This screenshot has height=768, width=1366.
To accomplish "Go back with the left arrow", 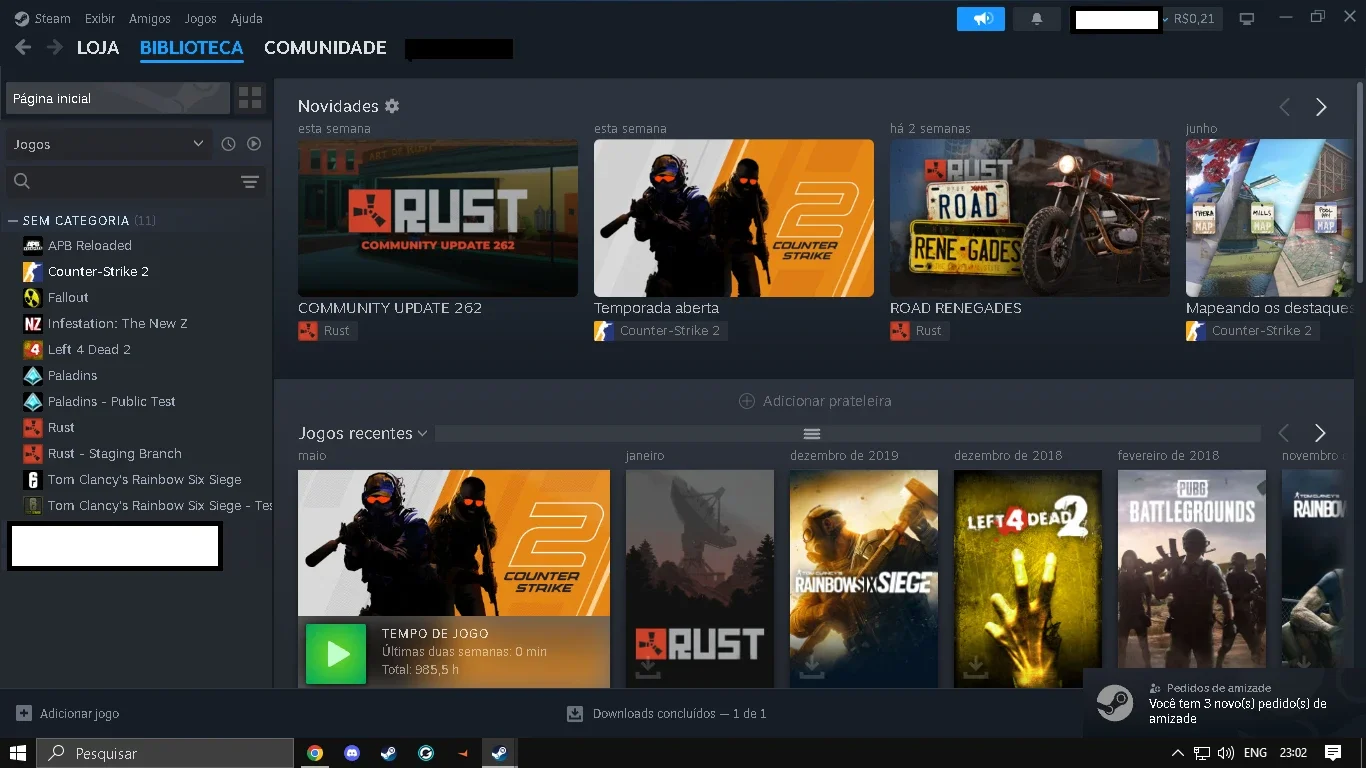I will (23, 47).
